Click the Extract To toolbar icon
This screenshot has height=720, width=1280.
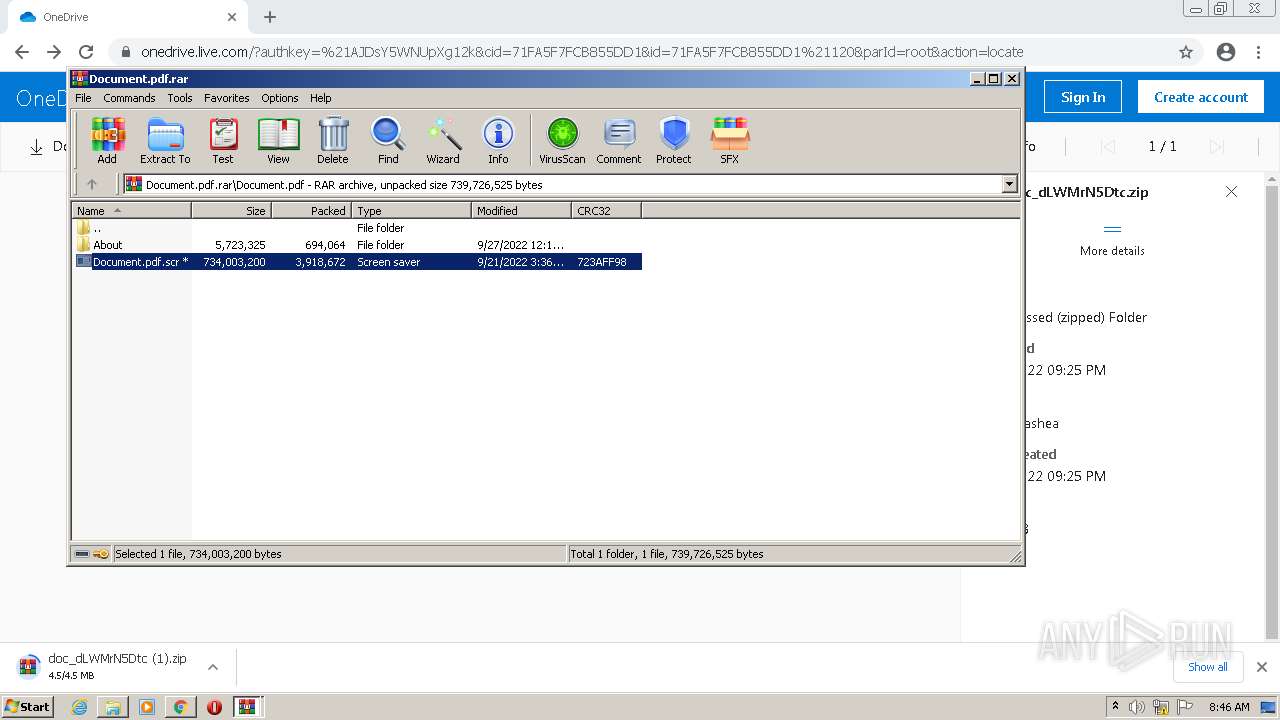(165, 140)
